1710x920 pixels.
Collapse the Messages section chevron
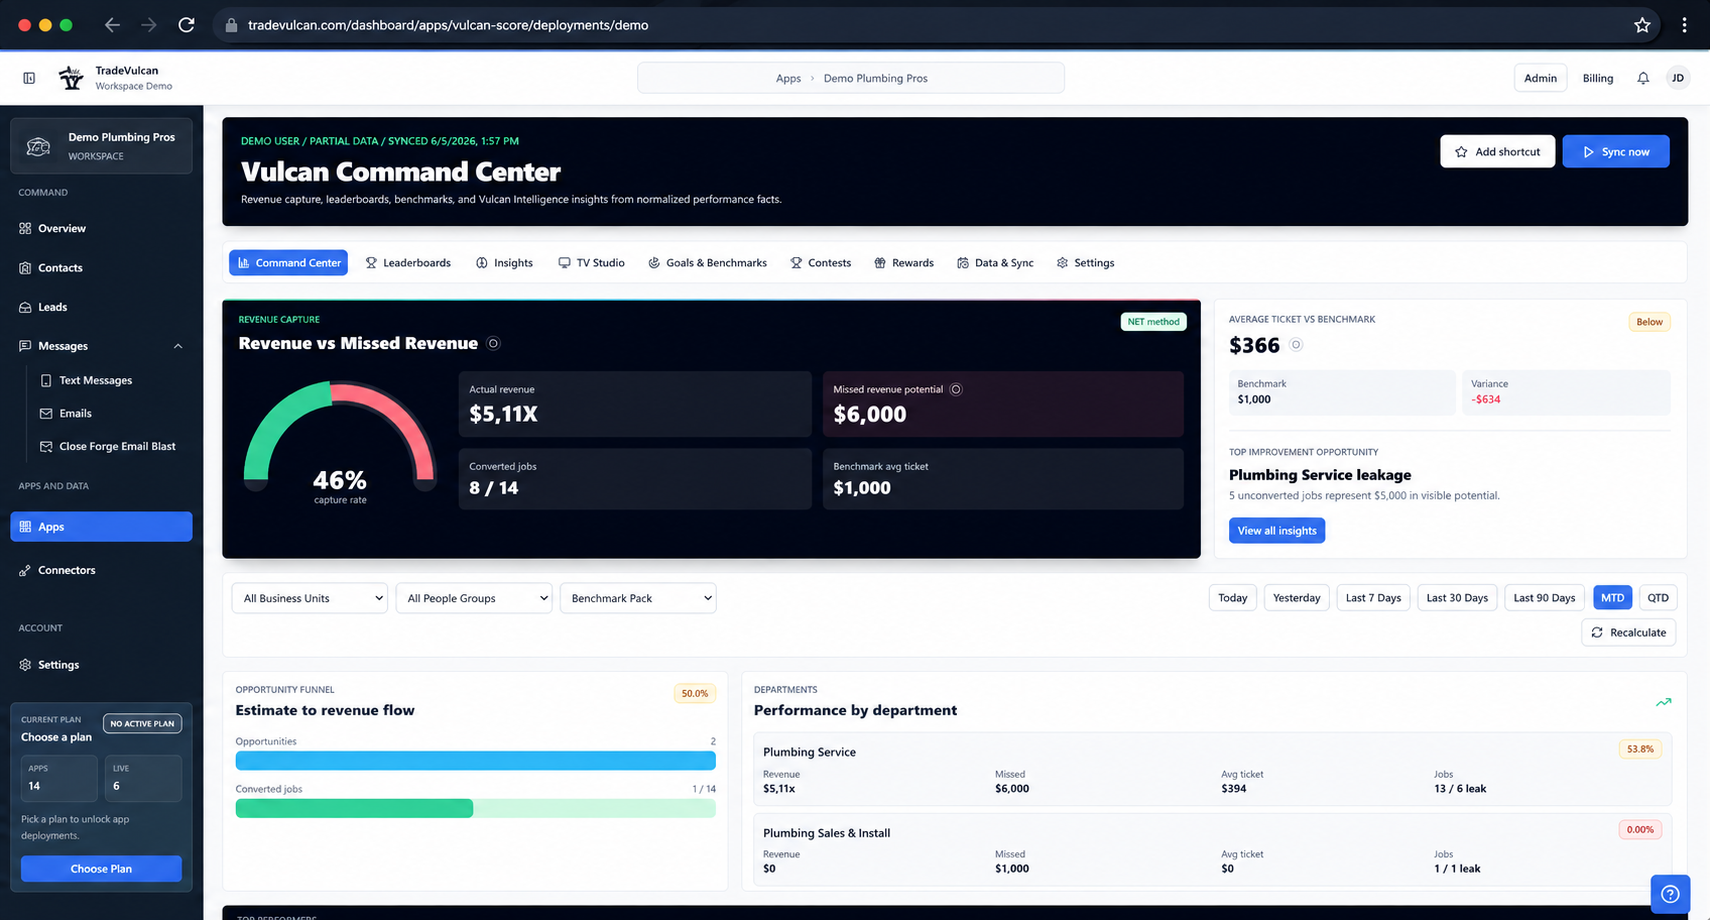(178, 346)
